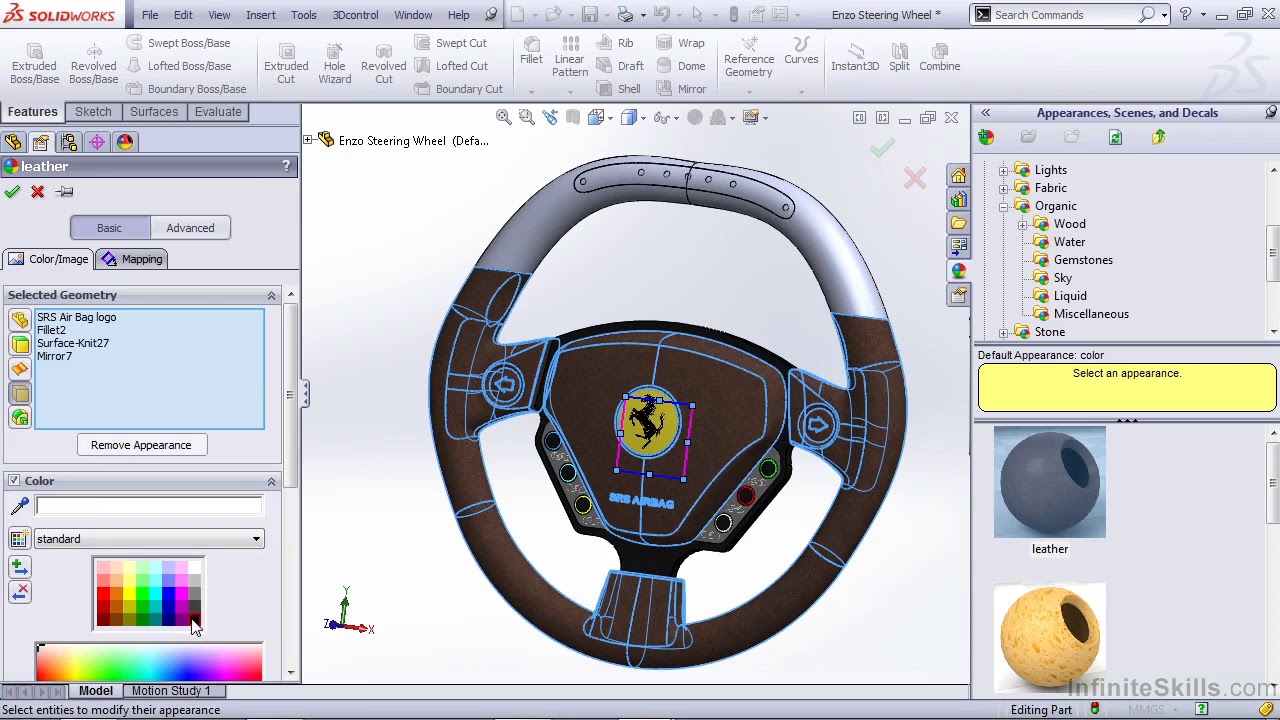
Task: Collapse the Color section
Action: (271, 481)
